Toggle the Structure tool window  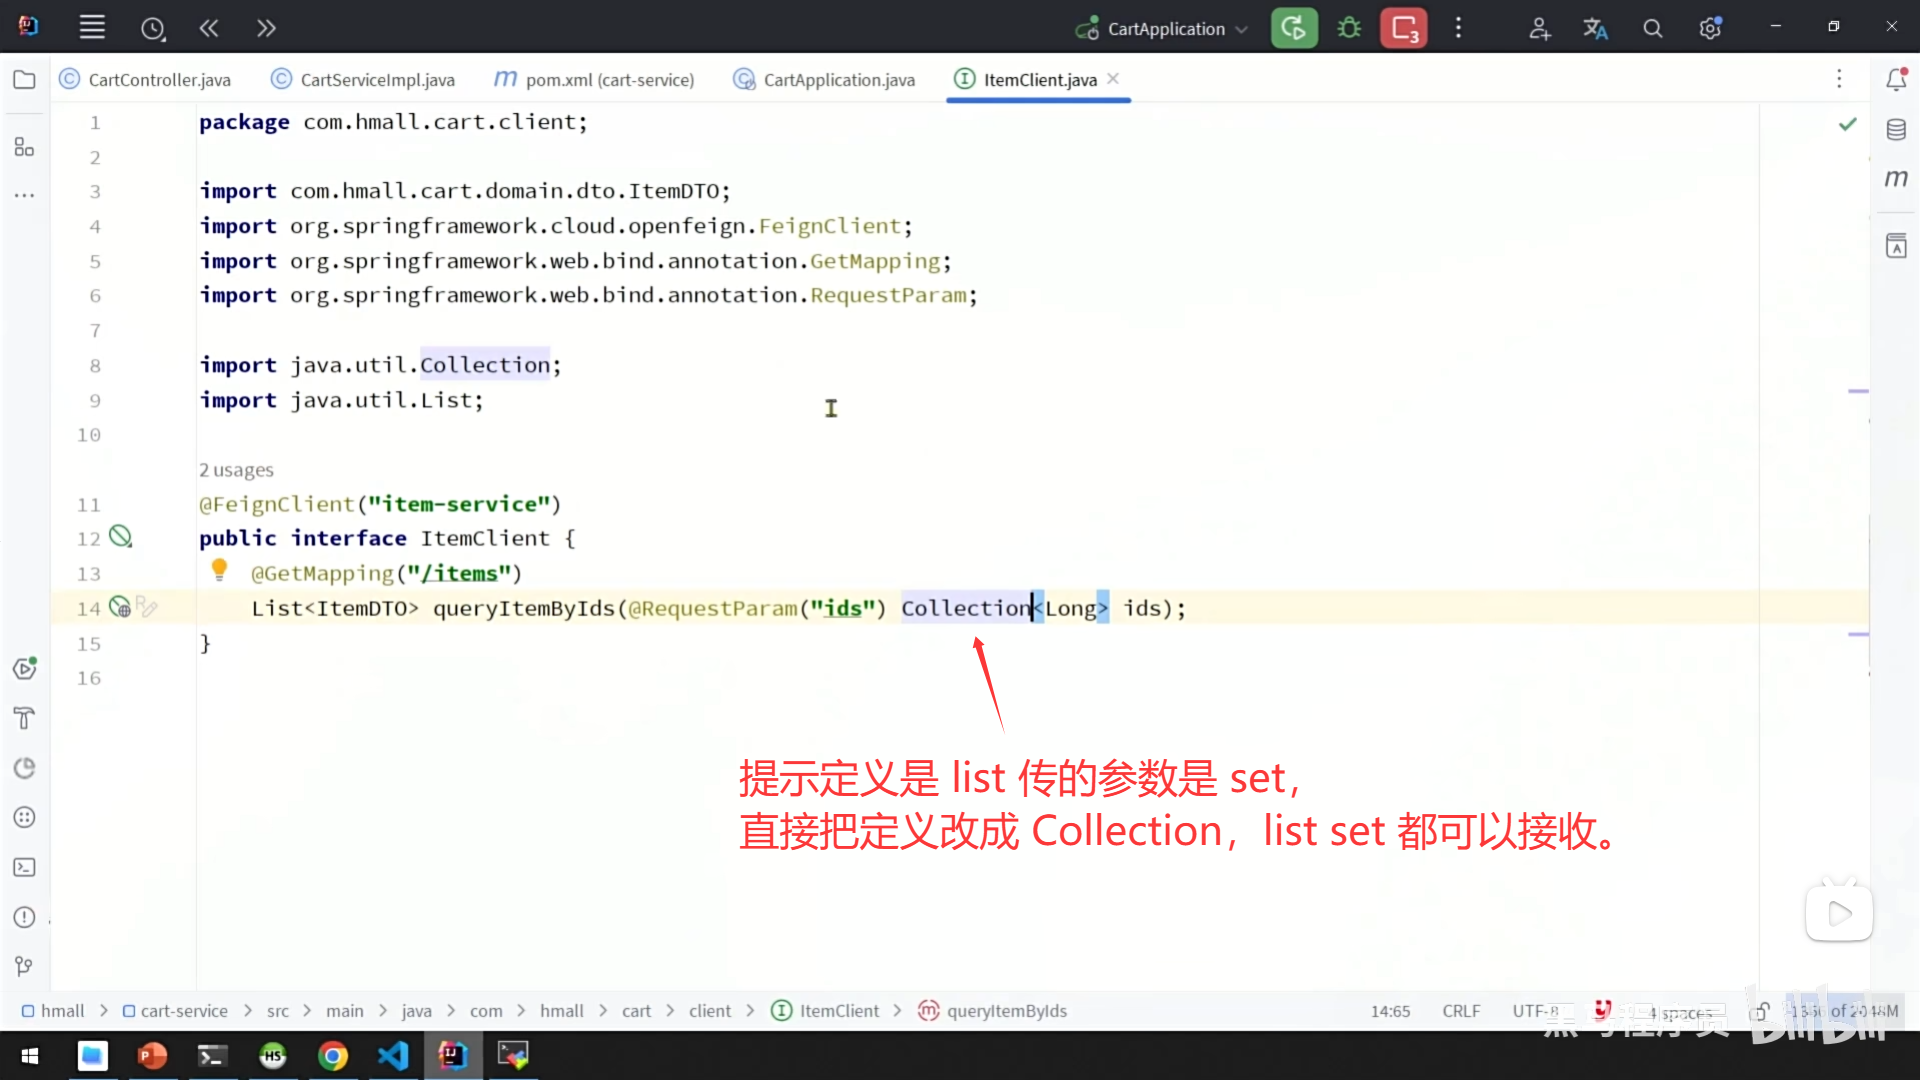[x=24, y=148]
